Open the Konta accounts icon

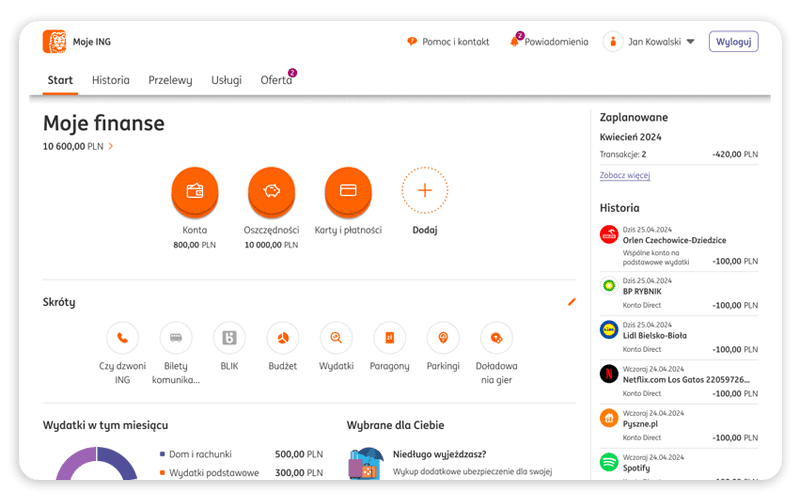pyautogui.click(x=194, y=190)
